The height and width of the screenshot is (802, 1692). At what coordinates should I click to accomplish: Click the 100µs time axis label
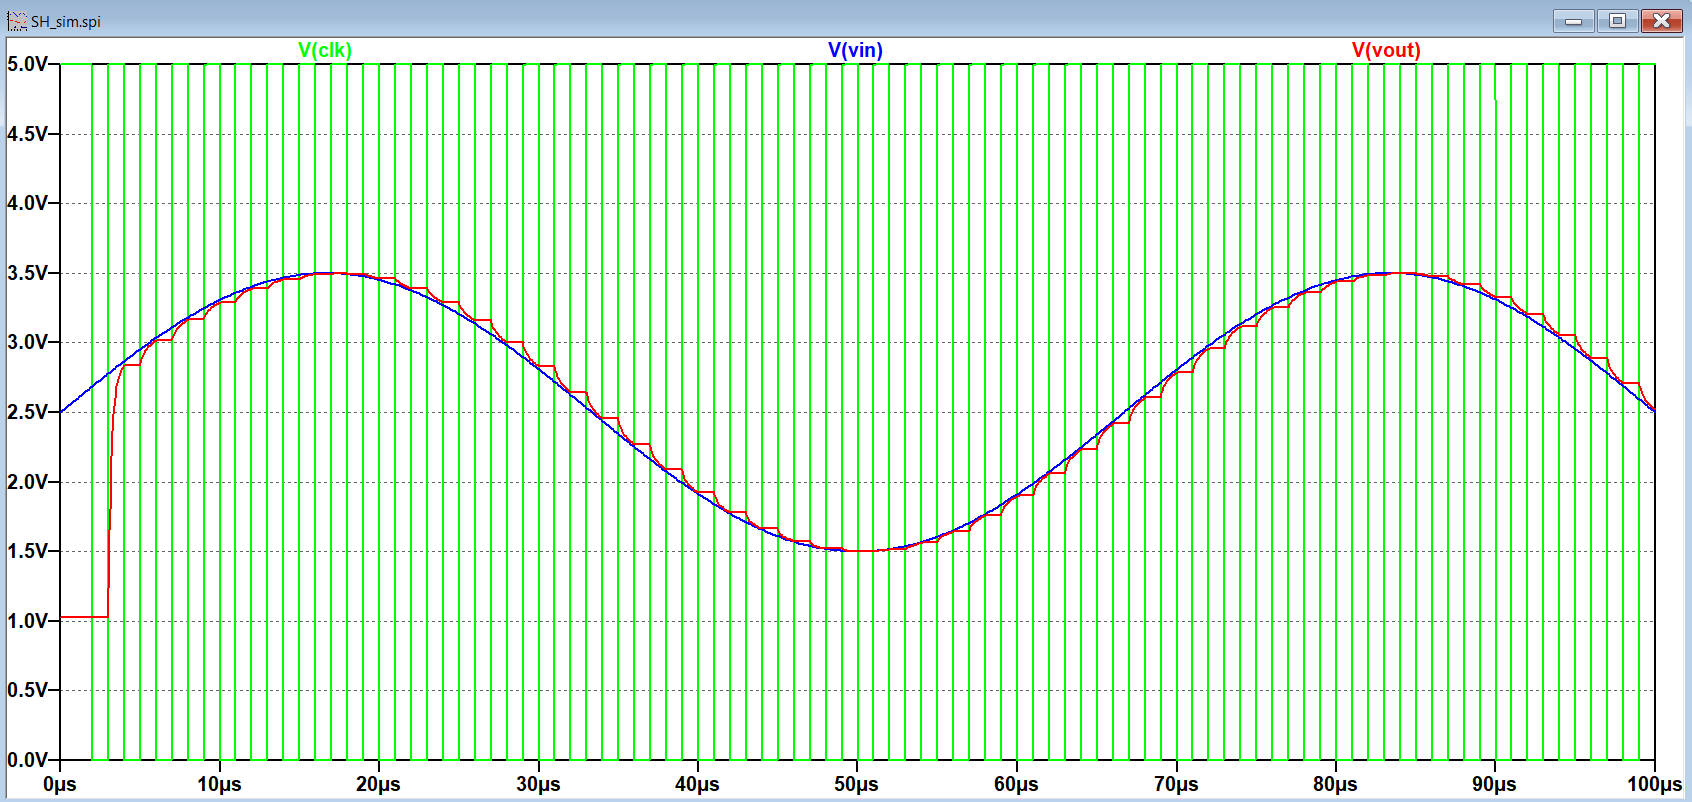pos(1654,784)
